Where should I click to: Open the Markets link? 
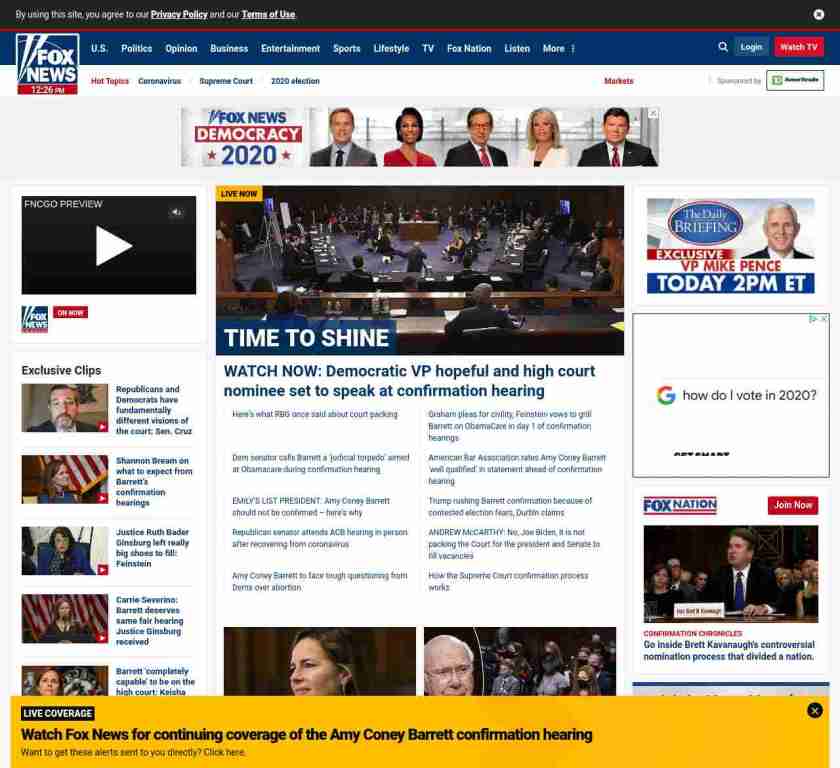pos(618,81)
